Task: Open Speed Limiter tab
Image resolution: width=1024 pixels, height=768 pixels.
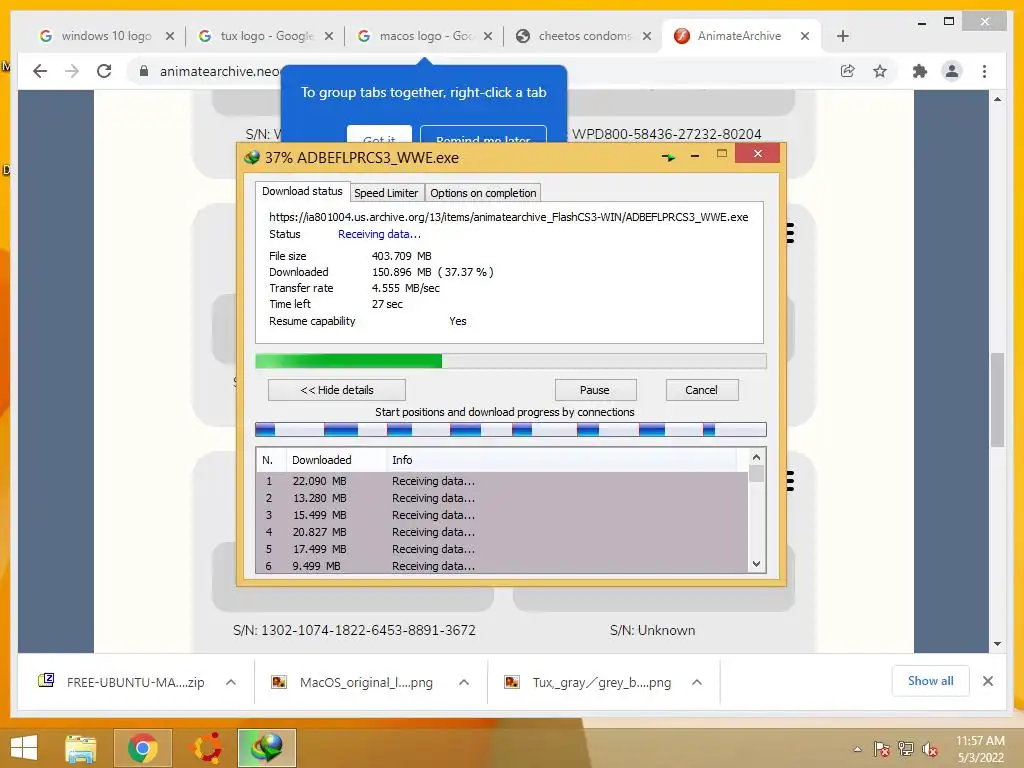Action: pyautogui.click(x=386, y=193)
